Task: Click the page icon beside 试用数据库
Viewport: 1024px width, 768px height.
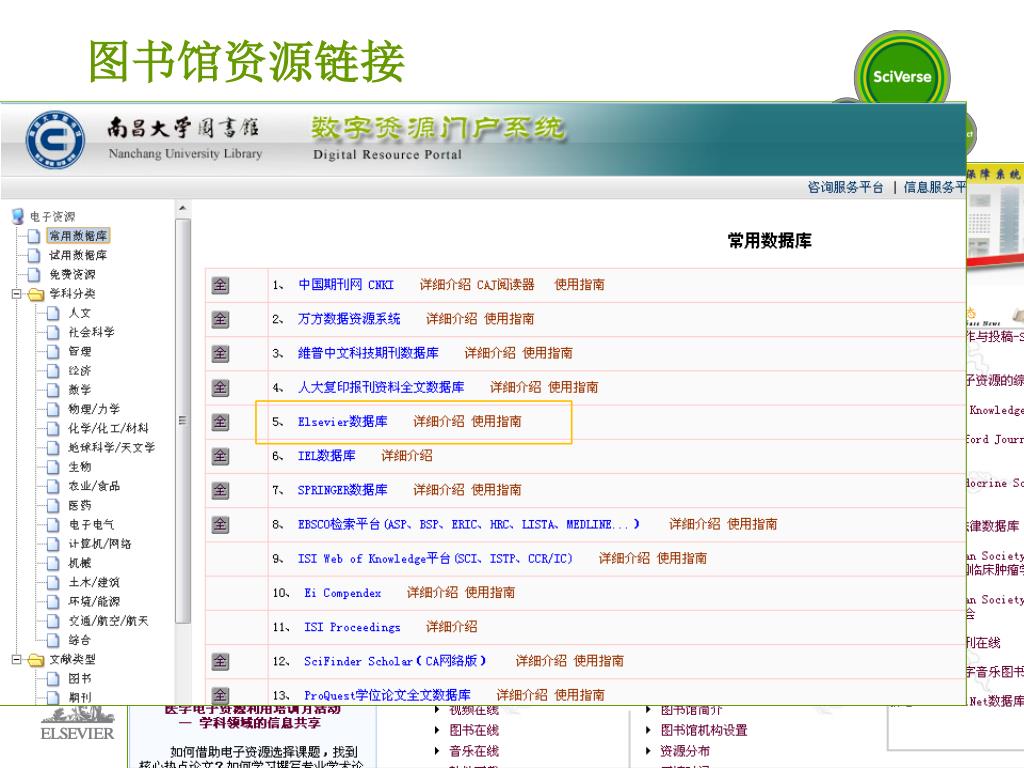Action: click(34, 255)
